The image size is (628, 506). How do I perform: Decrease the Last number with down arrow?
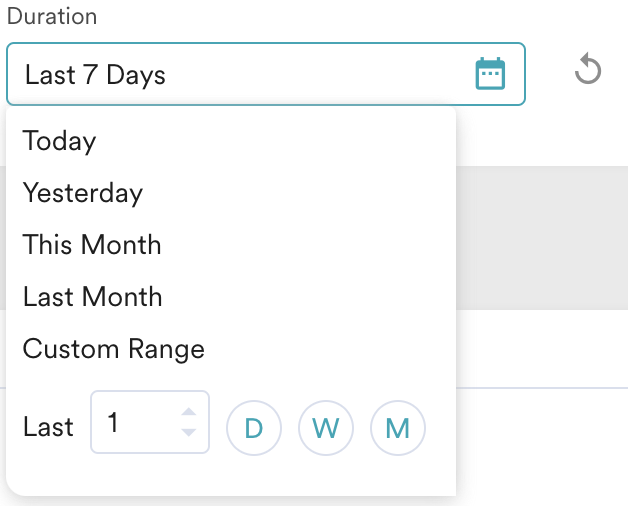coord(188,432)
